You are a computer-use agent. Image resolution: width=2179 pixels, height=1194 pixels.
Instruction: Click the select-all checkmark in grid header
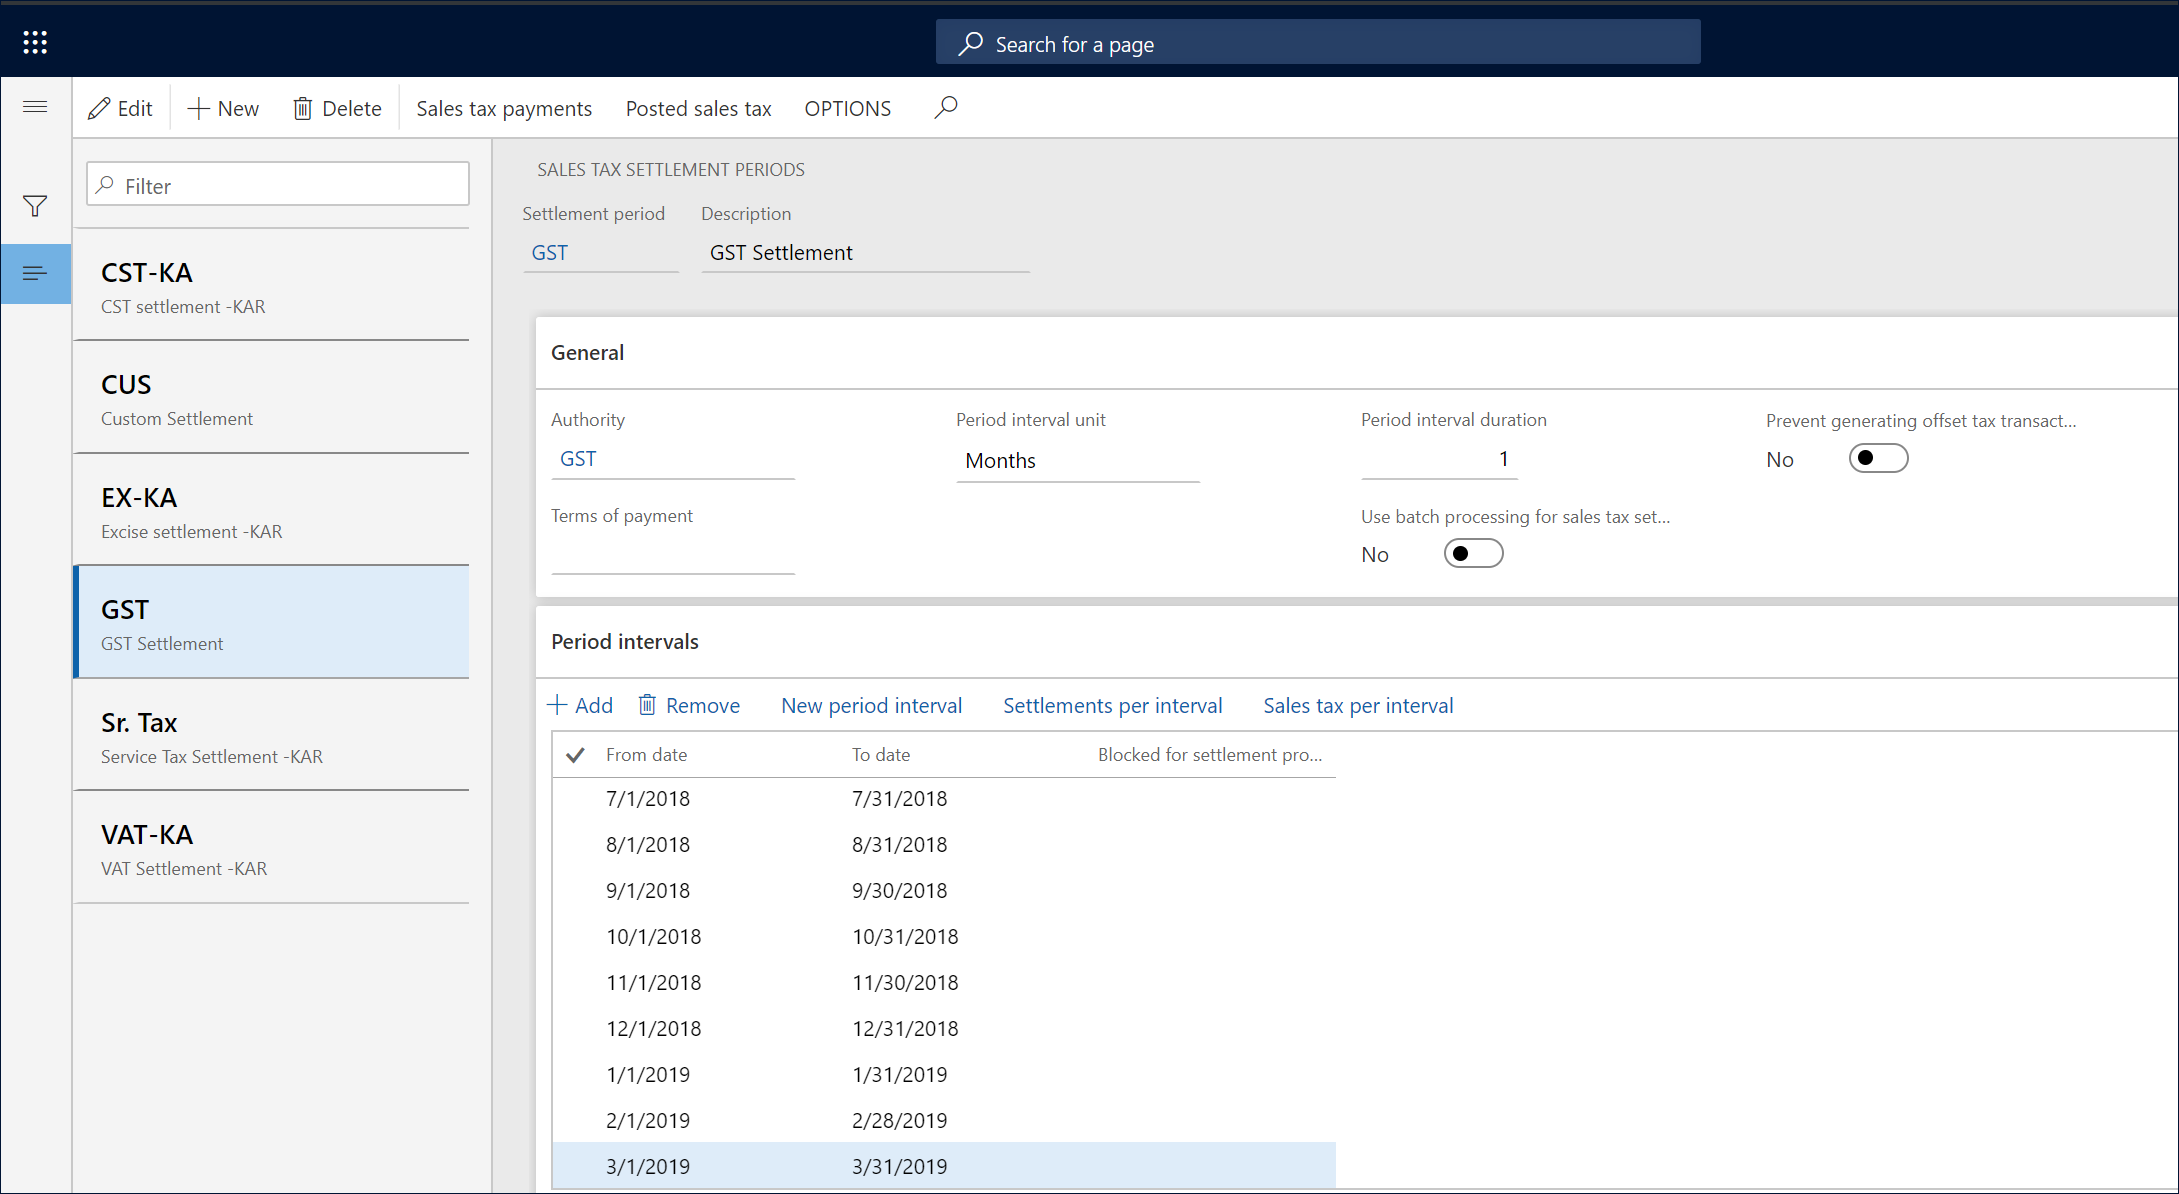tap(575, 755)
